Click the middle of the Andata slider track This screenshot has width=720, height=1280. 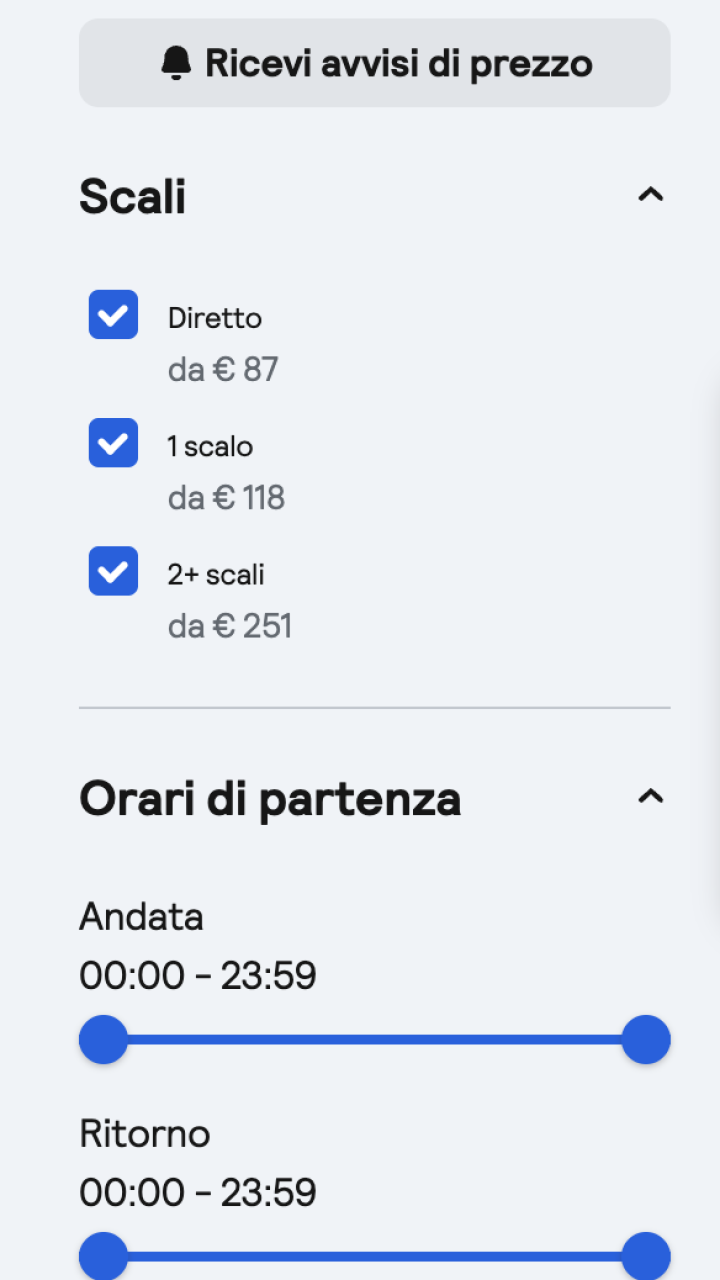[374, 1040]
